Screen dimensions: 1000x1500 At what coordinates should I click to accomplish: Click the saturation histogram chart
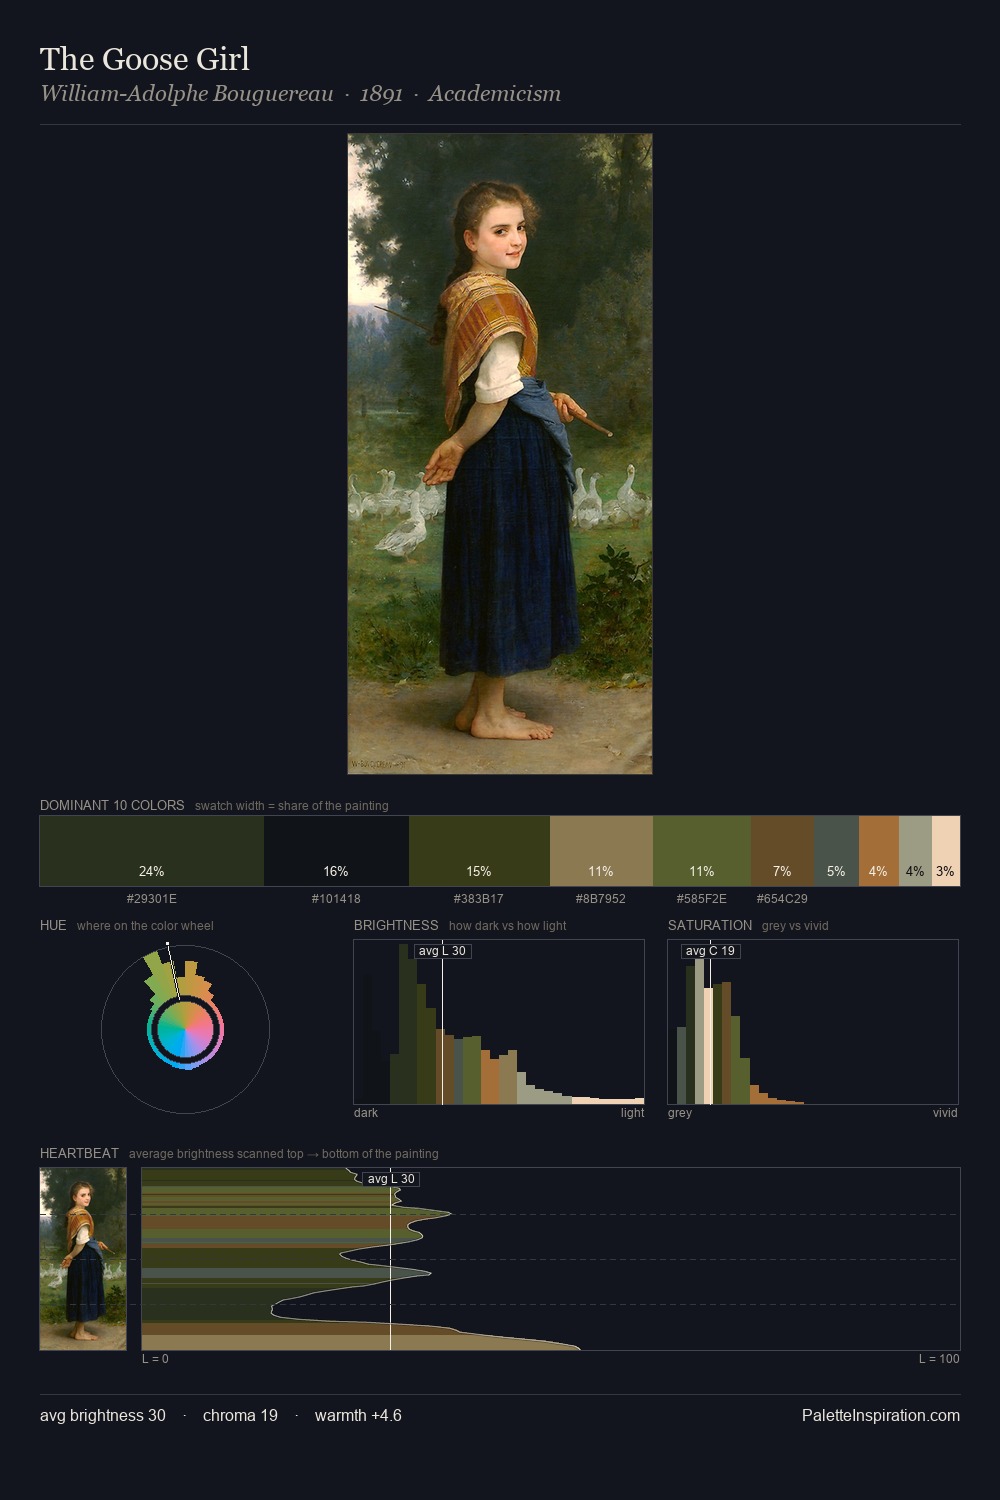pyautogui.click(x=813, y=1022)
